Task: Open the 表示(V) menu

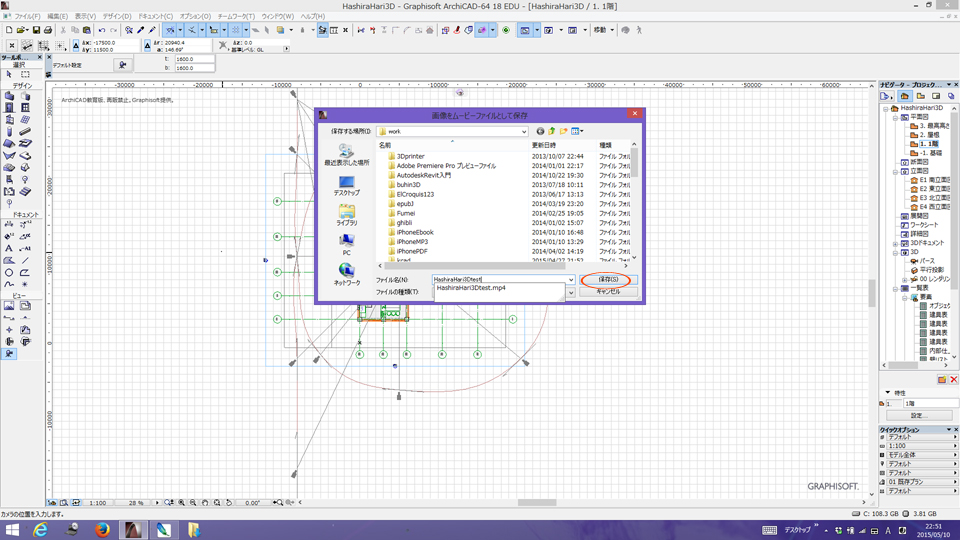Action: pos(85,17)
